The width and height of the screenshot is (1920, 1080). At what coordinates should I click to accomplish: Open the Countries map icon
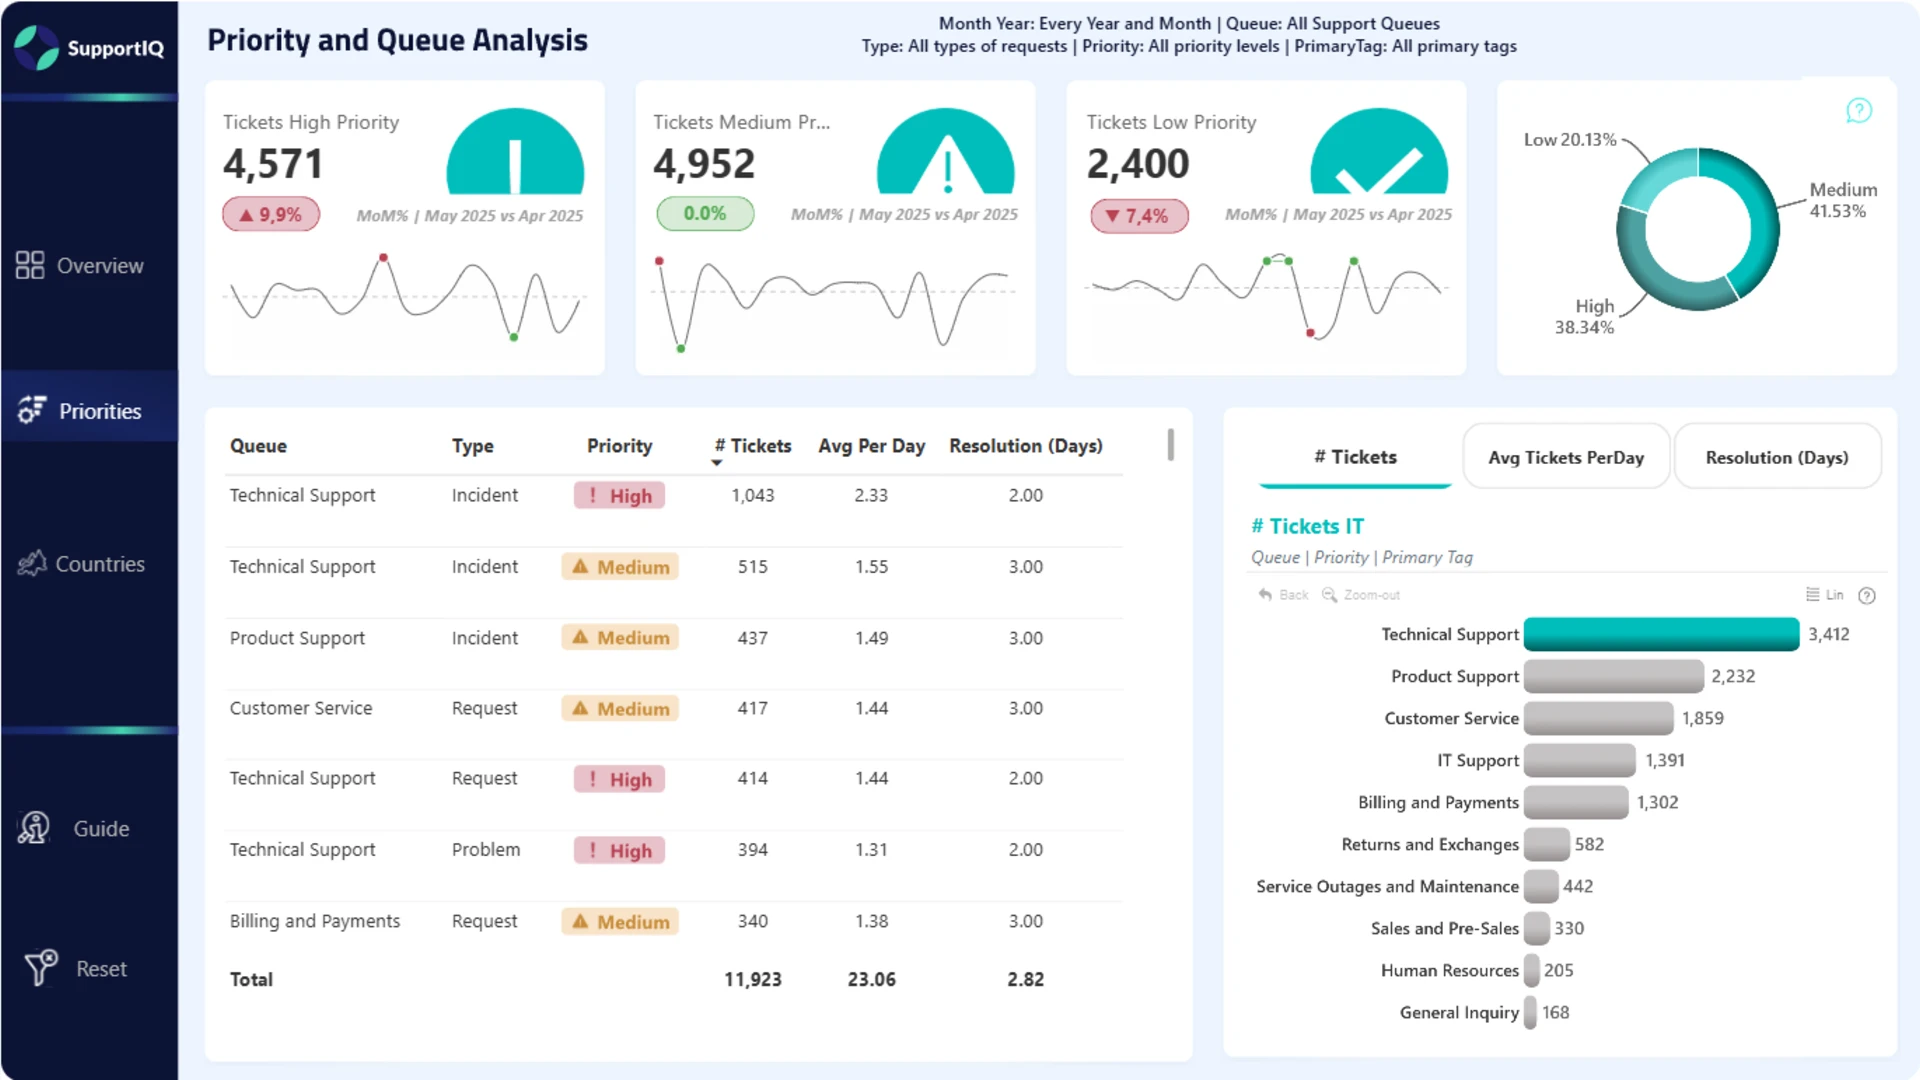click(32, 564)
